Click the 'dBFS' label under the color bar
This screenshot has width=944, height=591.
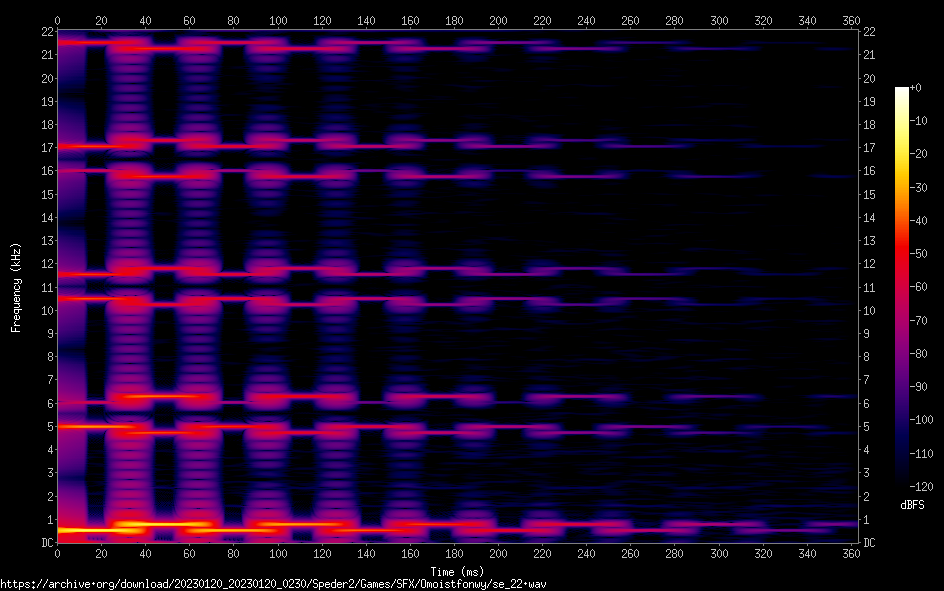(x=912, y=506)
